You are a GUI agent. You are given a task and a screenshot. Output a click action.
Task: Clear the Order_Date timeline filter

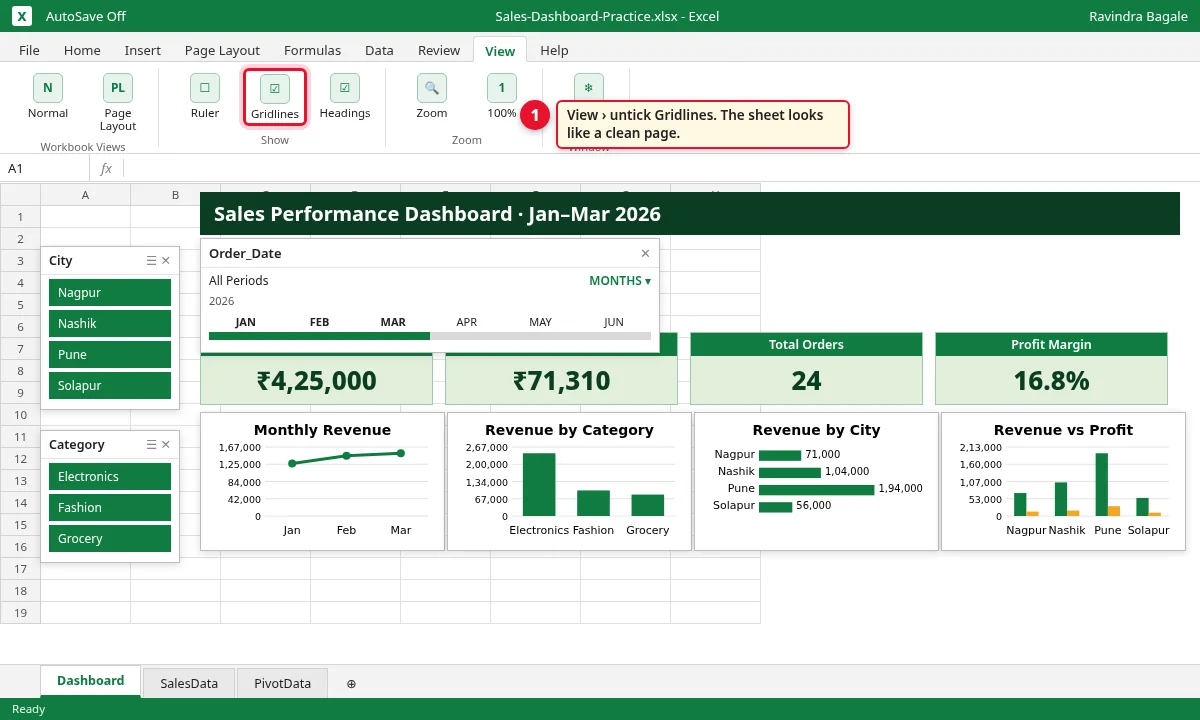coord(645,253)
